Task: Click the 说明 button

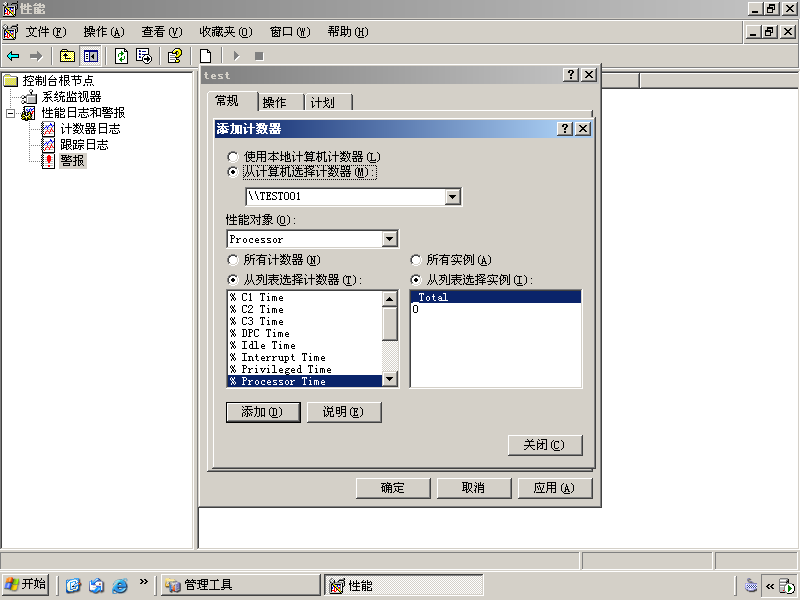Action: click(344, 412)
